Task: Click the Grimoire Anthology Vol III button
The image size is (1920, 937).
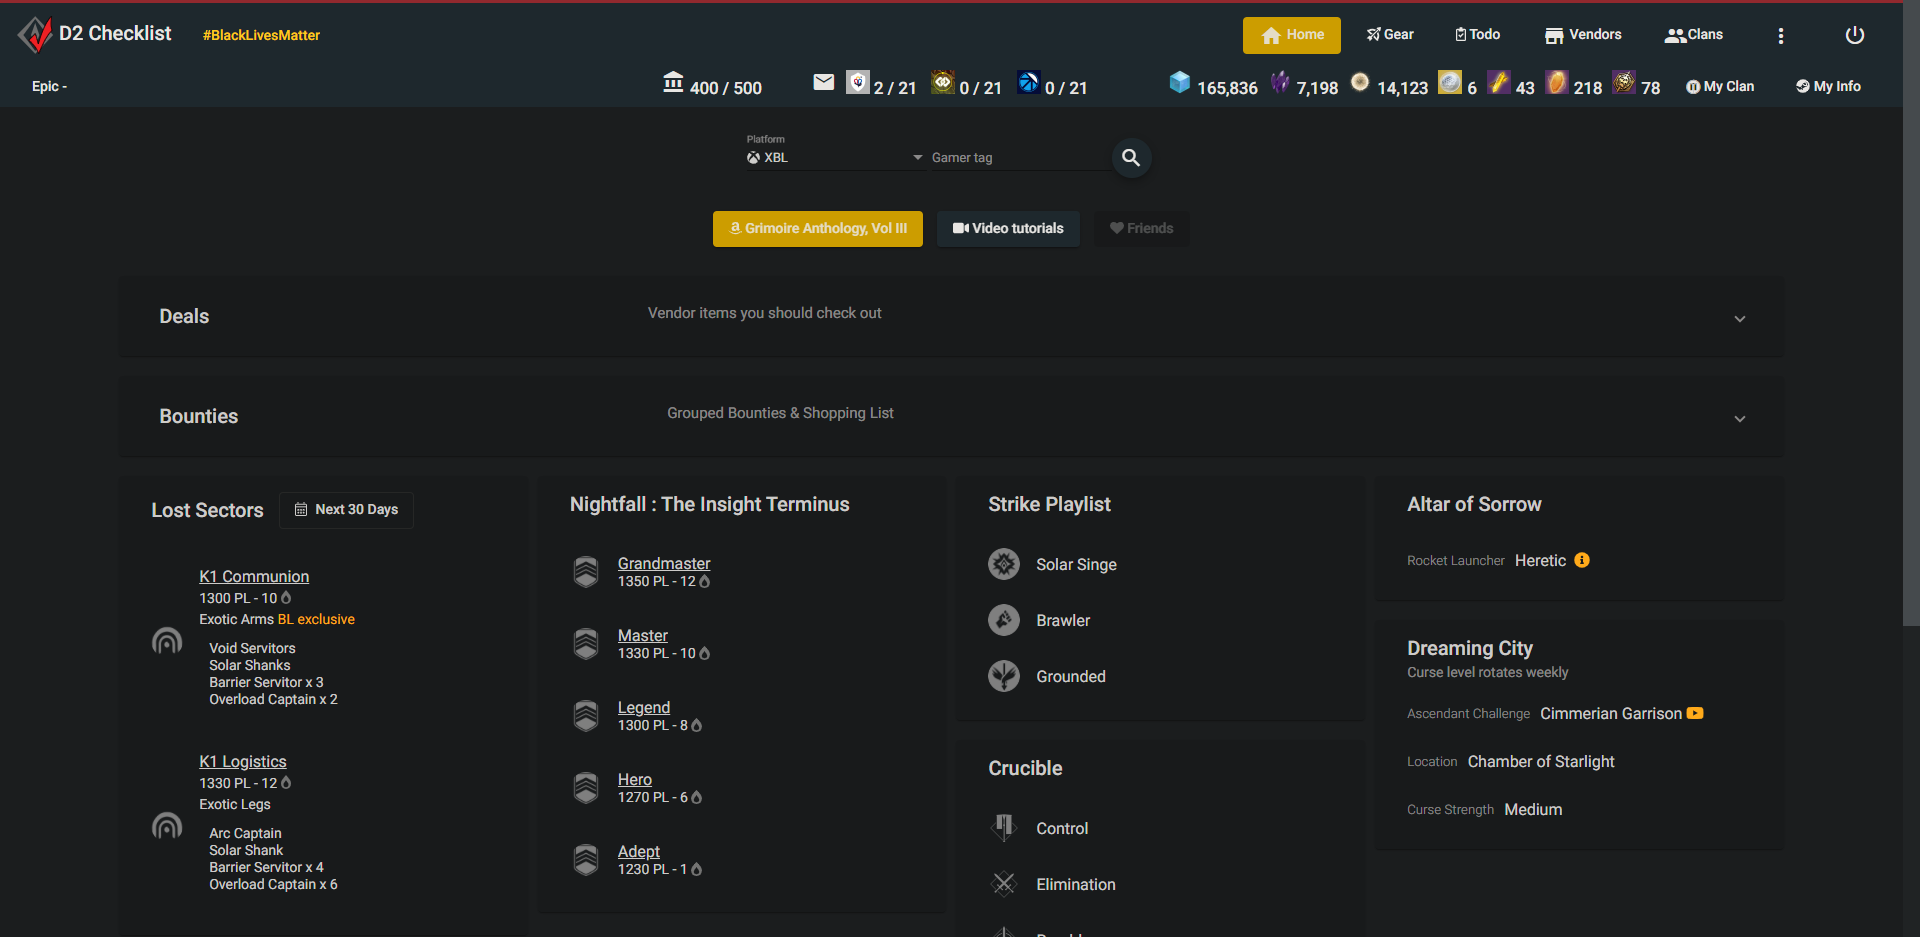Action: click(817, 228)
